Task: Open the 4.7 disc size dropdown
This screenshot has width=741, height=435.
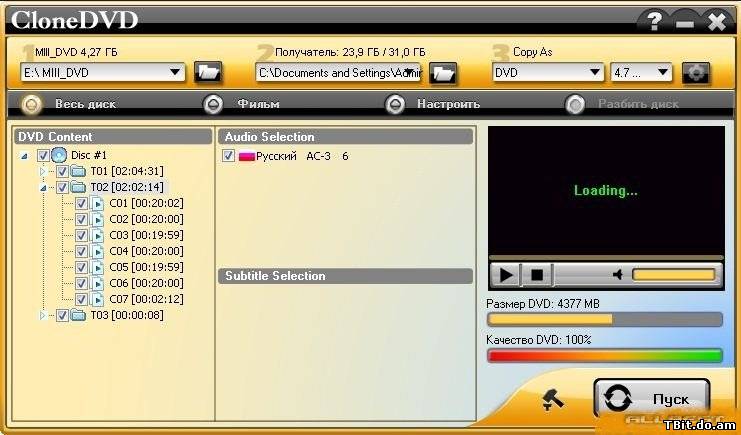Action: (x=663, y=73)
